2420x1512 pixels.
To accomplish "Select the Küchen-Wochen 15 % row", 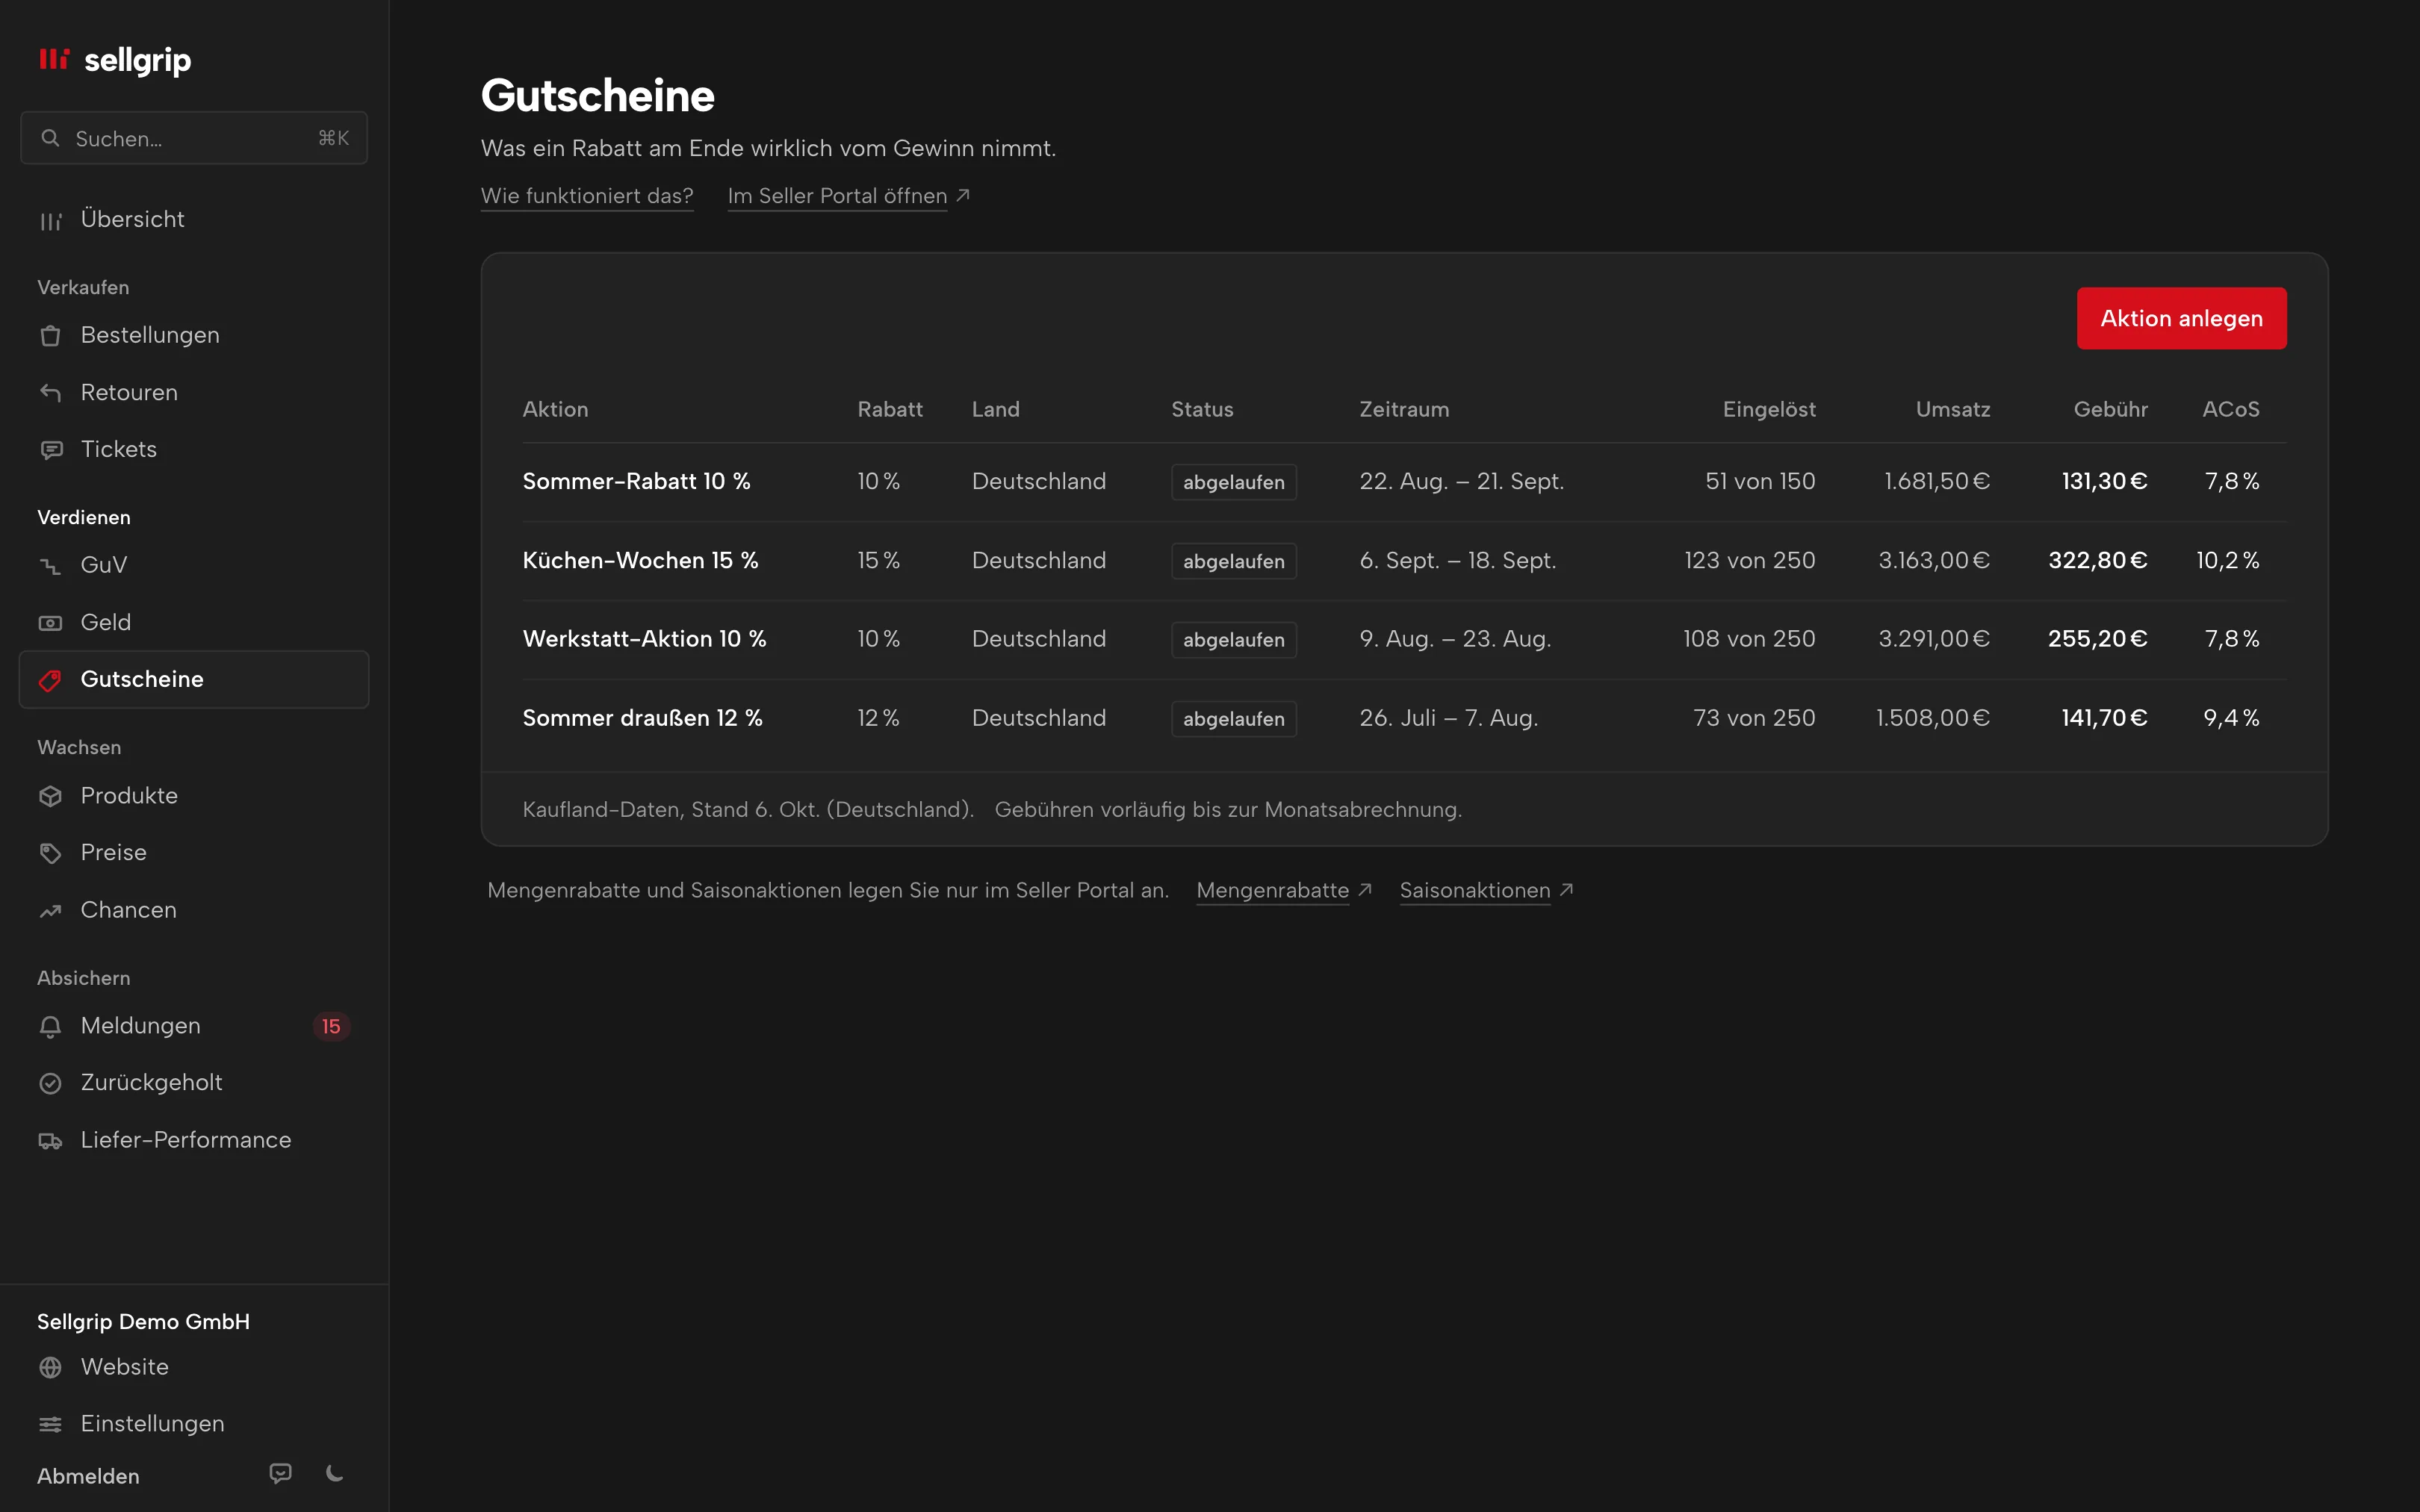I will (x=1404, y=561).
